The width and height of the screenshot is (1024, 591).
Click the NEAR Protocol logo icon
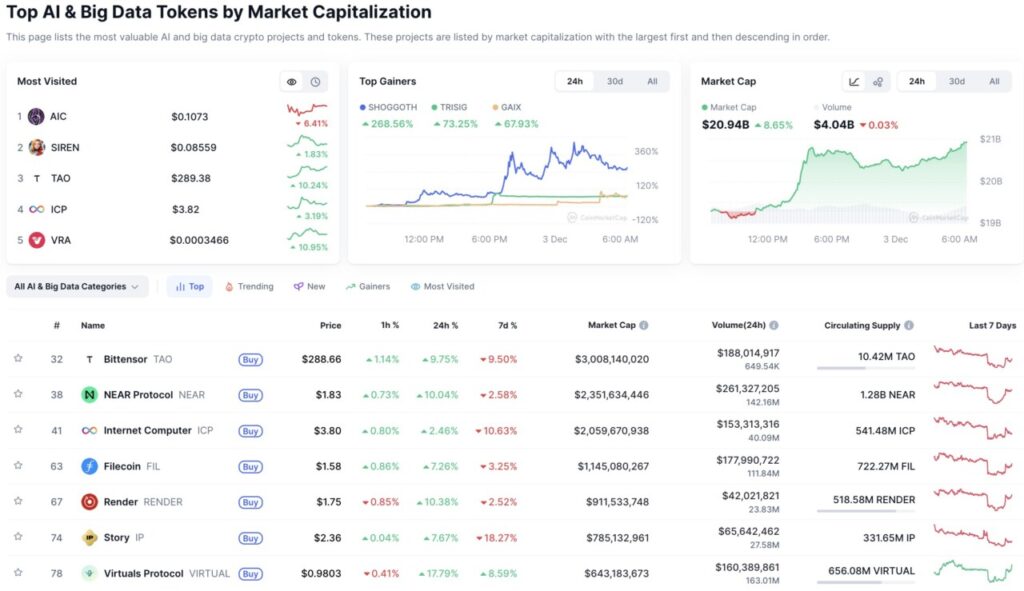(90, 395)
